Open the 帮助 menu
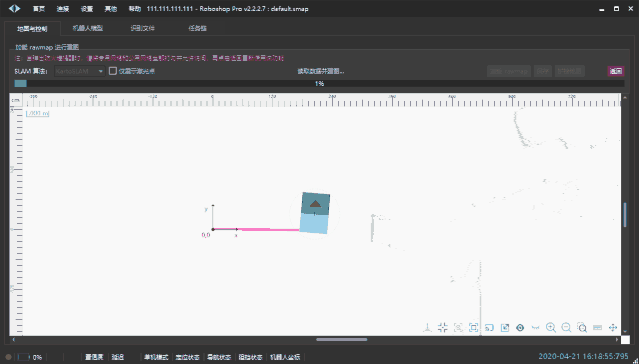 tap(134, 9)
